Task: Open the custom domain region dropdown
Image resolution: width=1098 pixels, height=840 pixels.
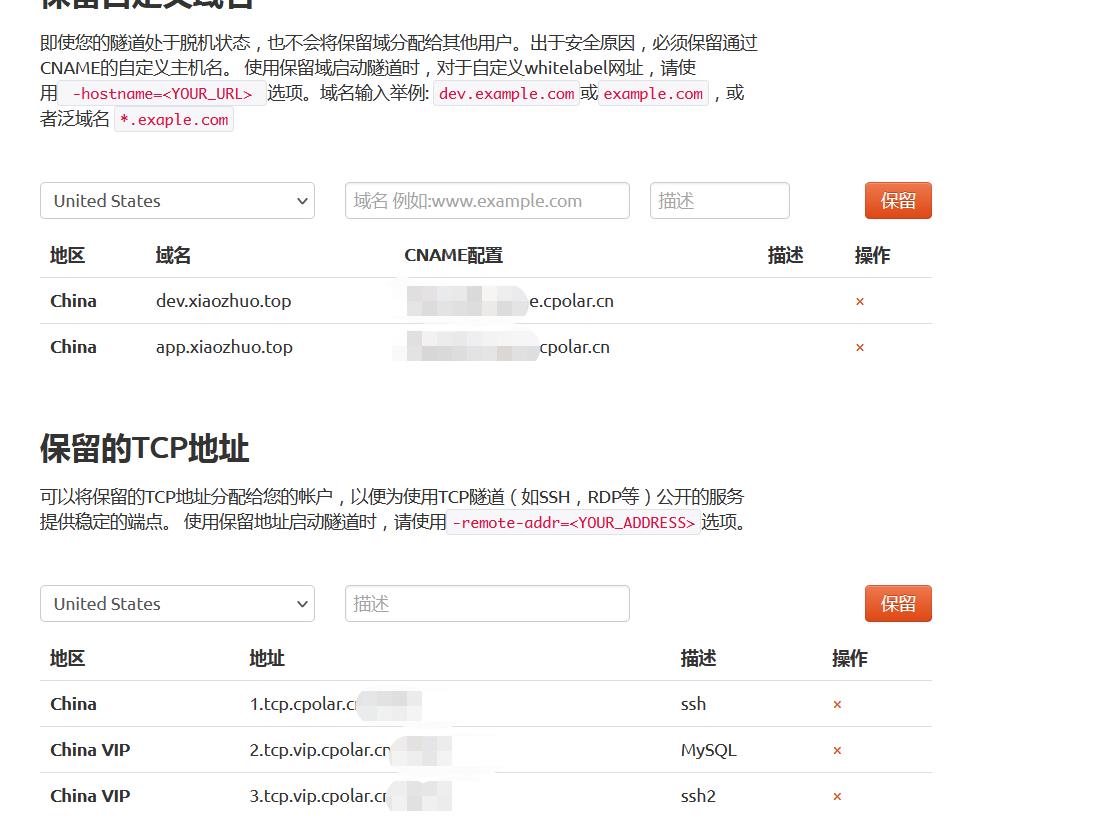Action: 177,201
